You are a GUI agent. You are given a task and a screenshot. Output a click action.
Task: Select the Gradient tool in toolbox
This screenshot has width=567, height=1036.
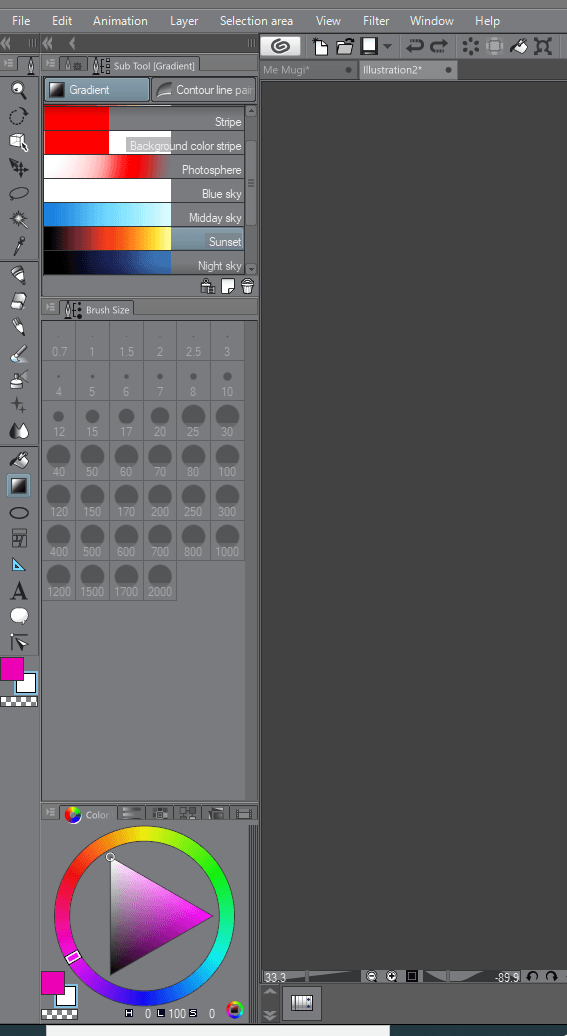[x=19, y=486]
